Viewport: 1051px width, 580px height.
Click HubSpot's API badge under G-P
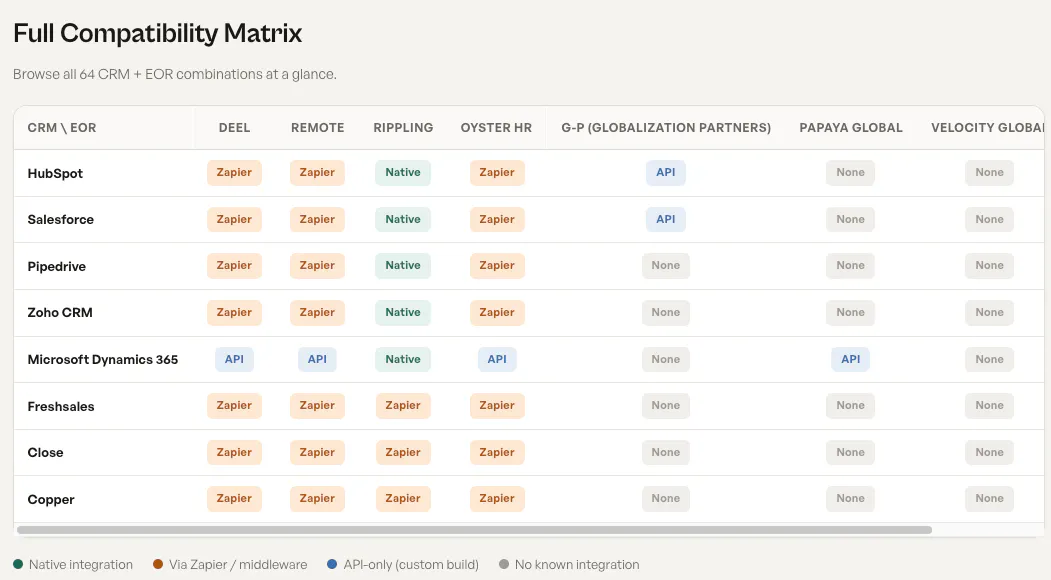click(666, 172)
